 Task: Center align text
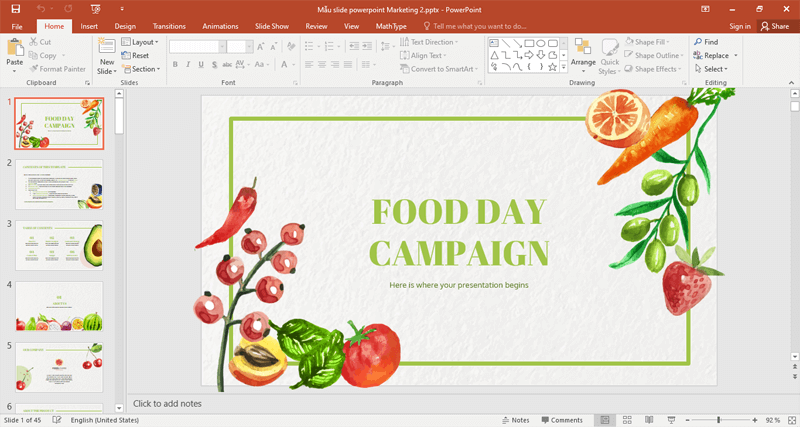click(322, 64)
